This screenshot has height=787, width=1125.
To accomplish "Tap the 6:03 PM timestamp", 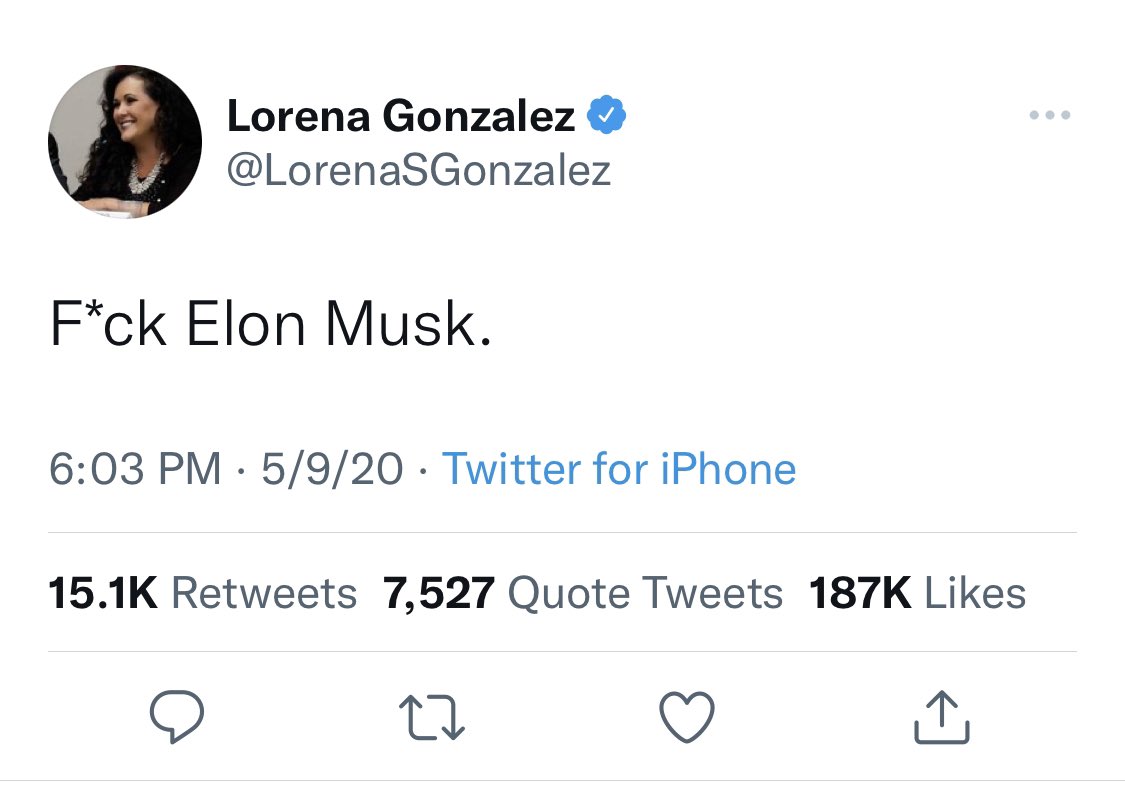I will coord(135,469).
